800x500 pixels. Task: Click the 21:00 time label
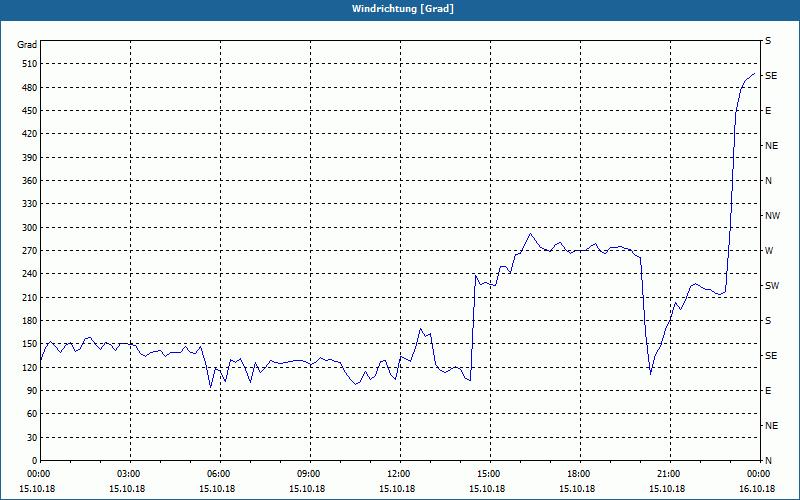[669, 474]
